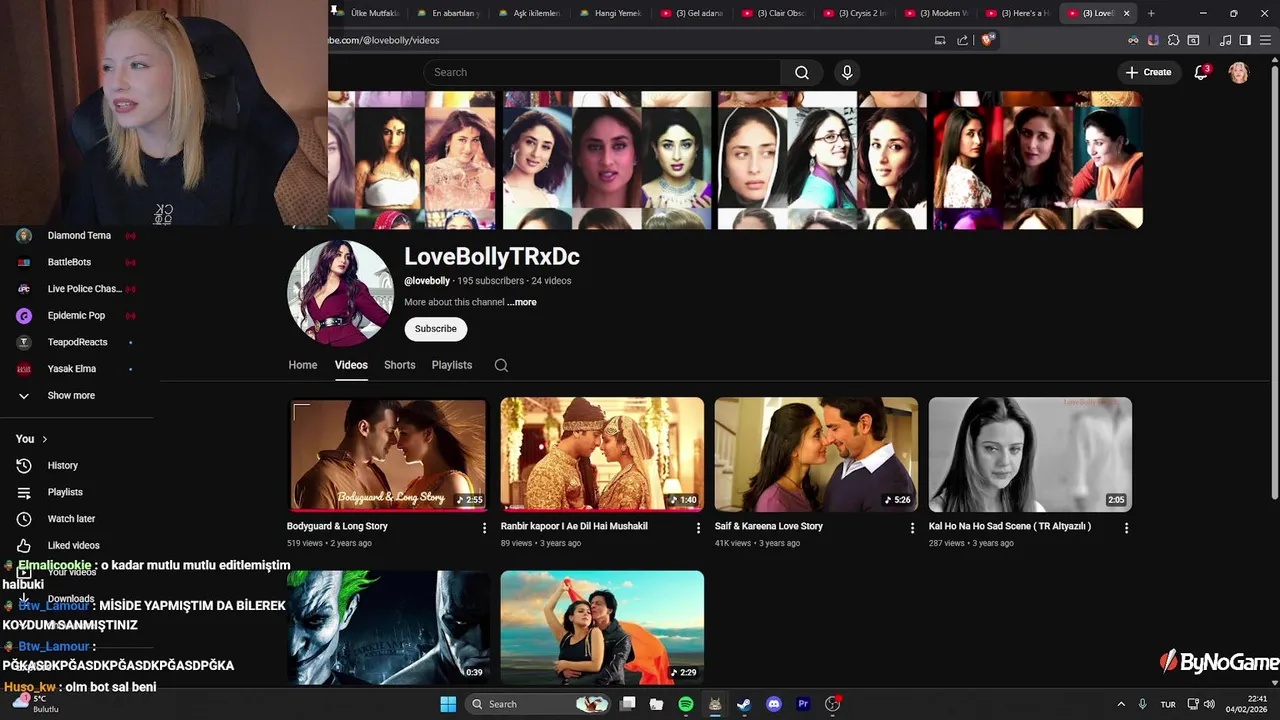
Task: Expand channel description with ...more
Action: pyautogui.click(x=522, y=302)
